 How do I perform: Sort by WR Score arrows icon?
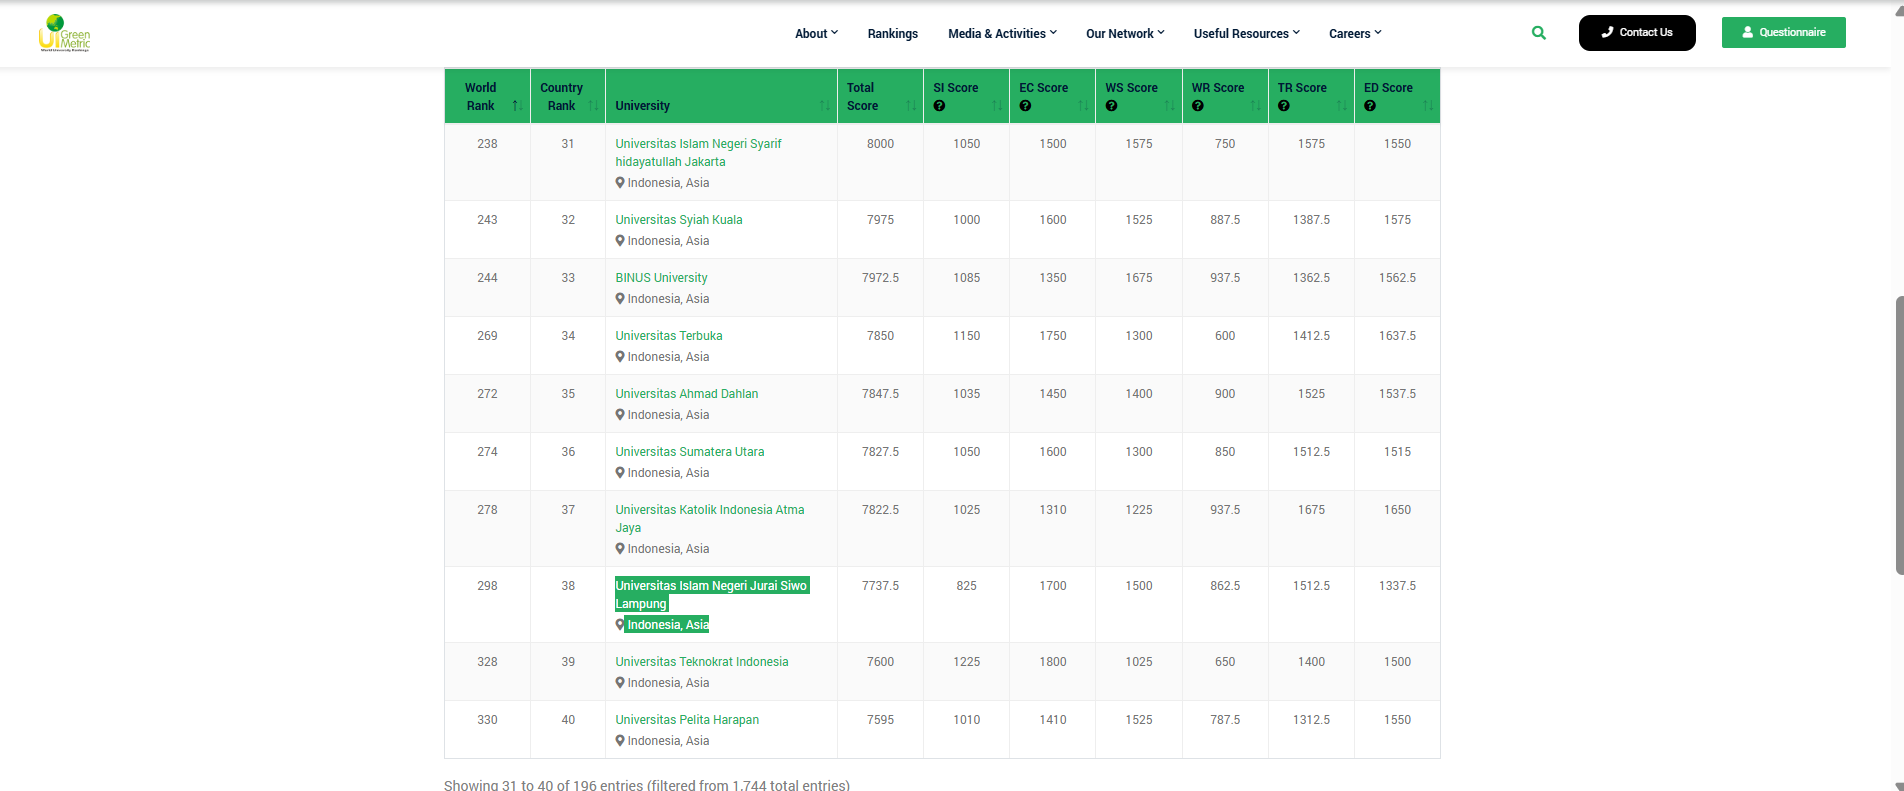[x=1256, y=106]
